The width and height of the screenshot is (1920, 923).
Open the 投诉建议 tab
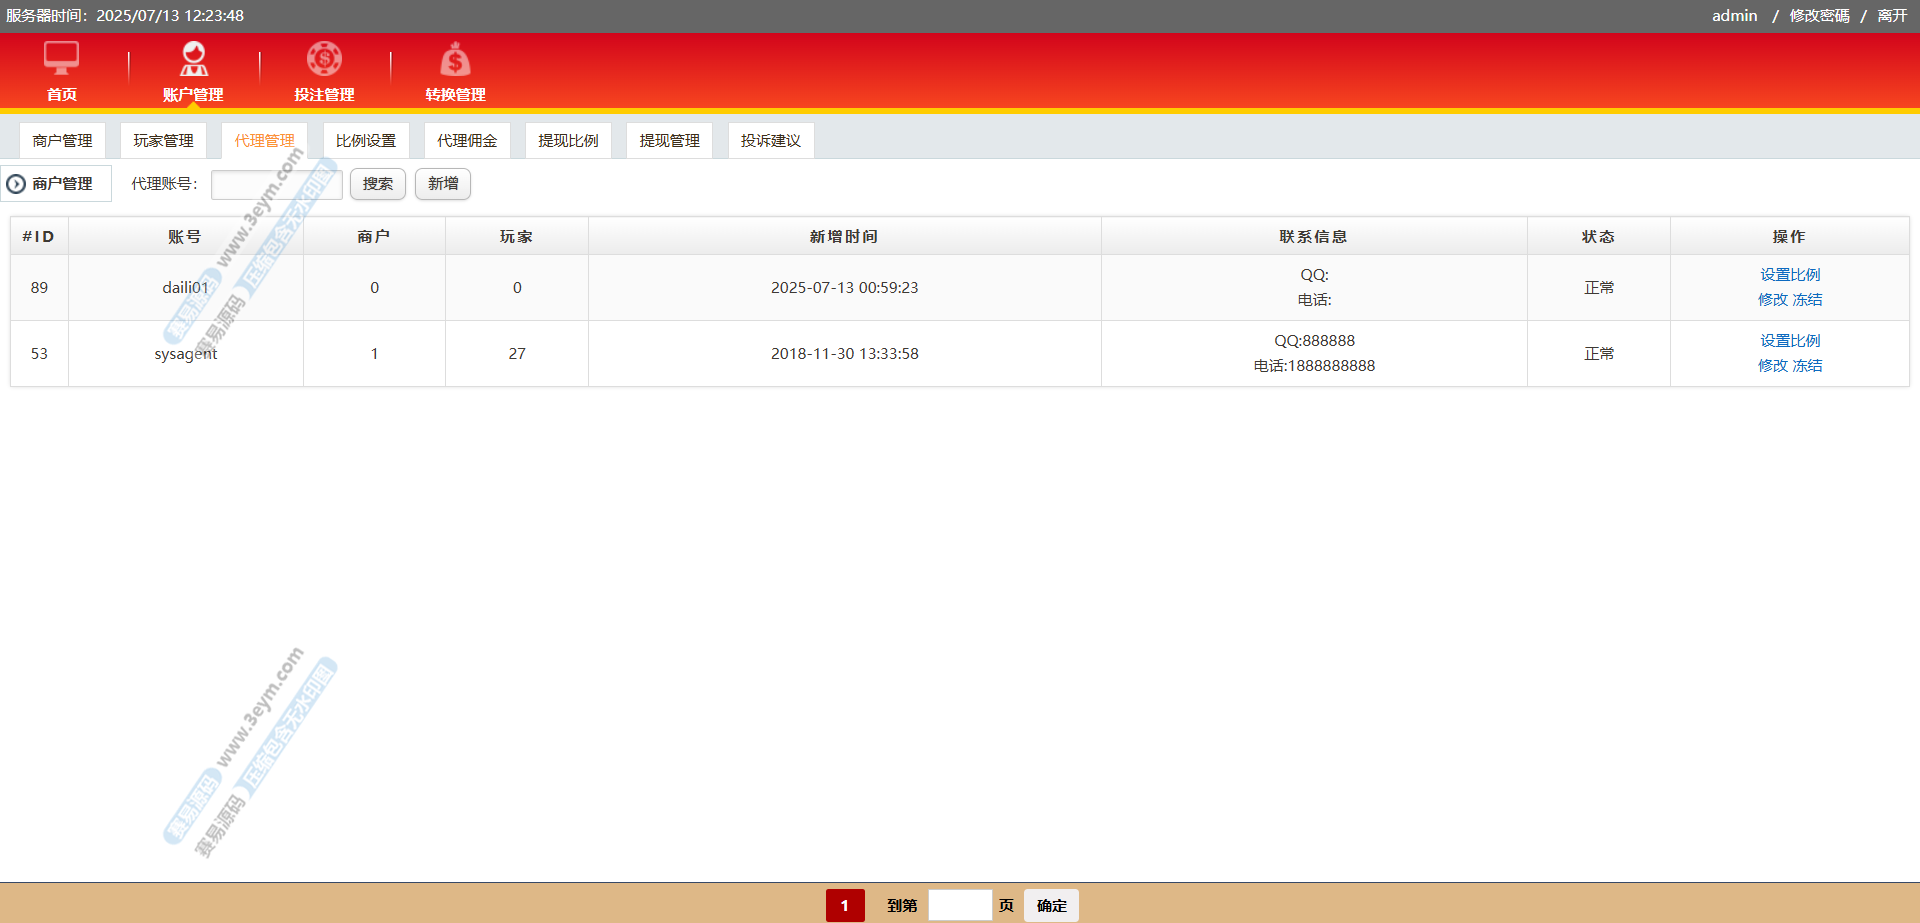(x=770, y=141)
